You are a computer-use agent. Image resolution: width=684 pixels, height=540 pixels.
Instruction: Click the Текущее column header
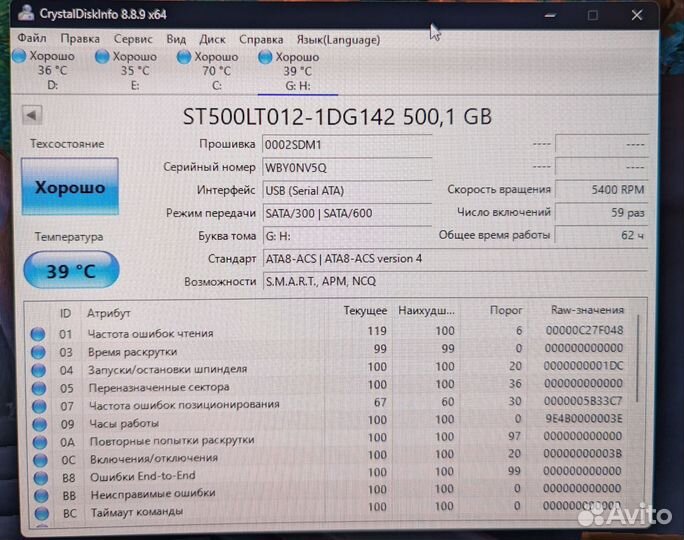point(365,311)
